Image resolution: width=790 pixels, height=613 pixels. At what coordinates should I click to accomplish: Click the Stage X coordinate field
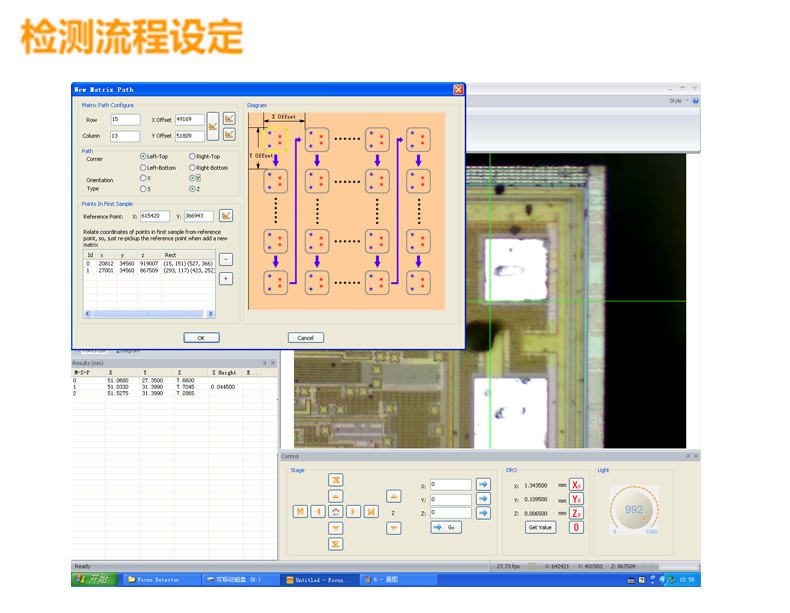[451, 485]
